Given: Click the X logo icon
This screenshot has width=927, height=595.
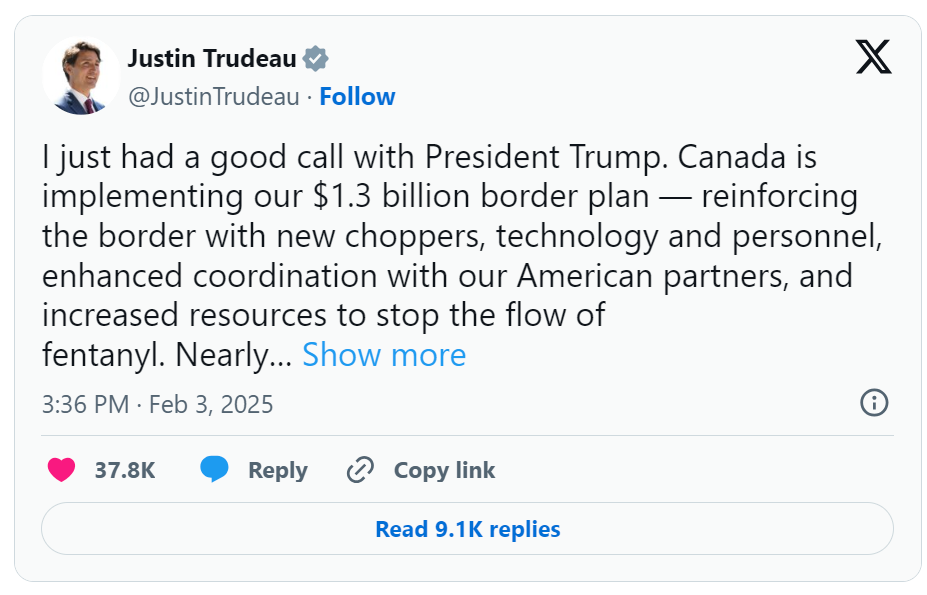Looking at the screenshot, I should tap(873, 56).
